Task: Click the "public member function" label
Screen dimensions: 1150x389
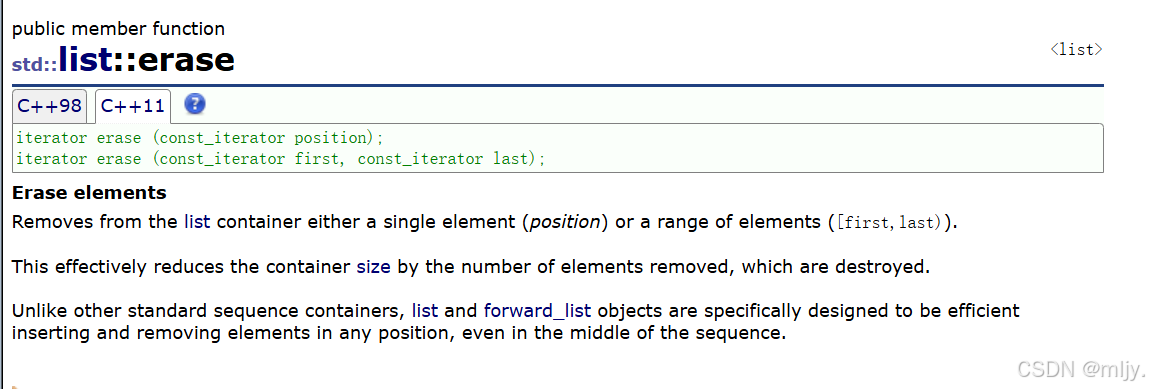Action: coord(119,29)
